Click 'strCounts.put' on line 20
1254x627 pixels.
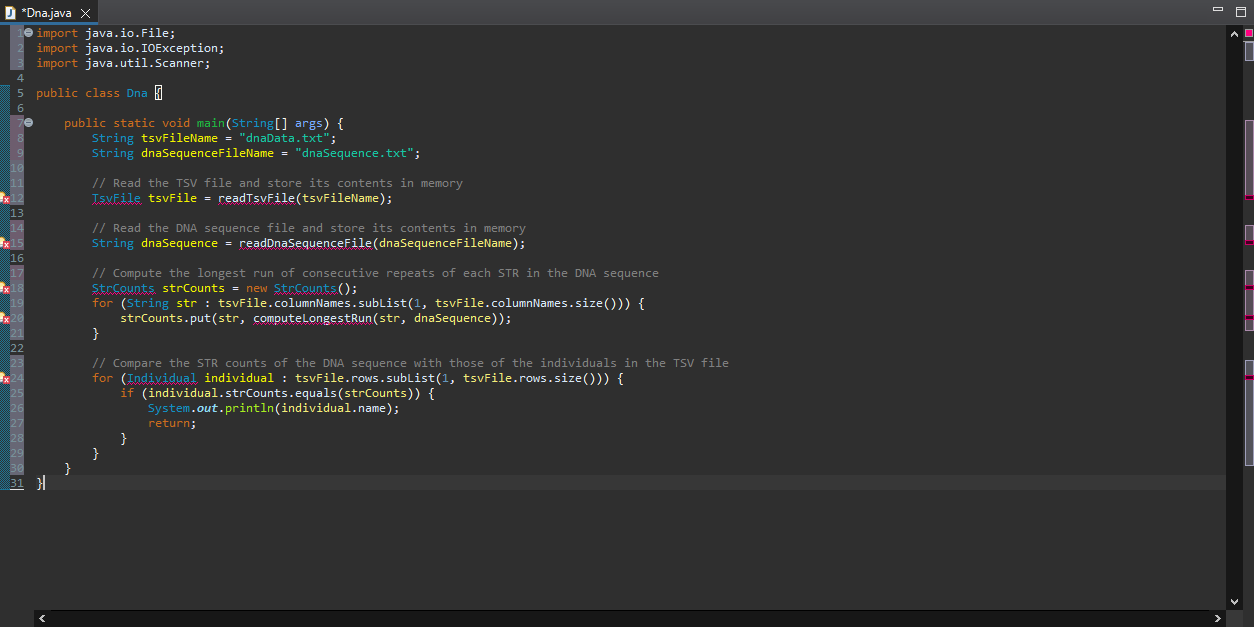coord(165,318)
